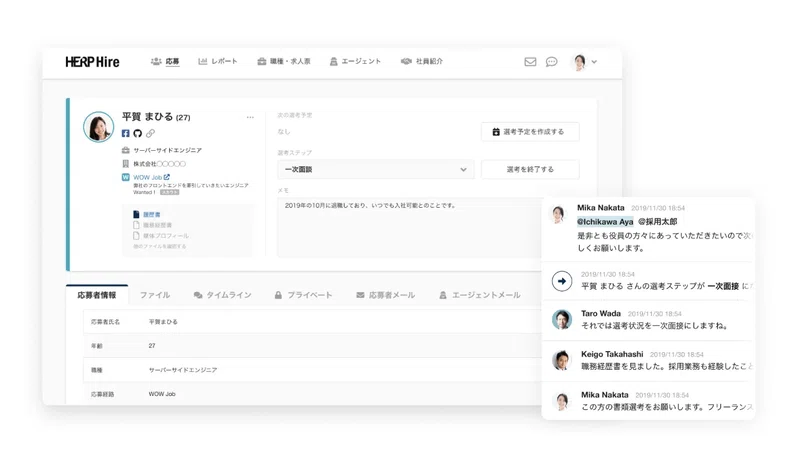The width and height of the screenshot is (800, 458).
Task: Click the dark document icon beside 履歴書
Action: pyautogui.click(x=136, y=214)
